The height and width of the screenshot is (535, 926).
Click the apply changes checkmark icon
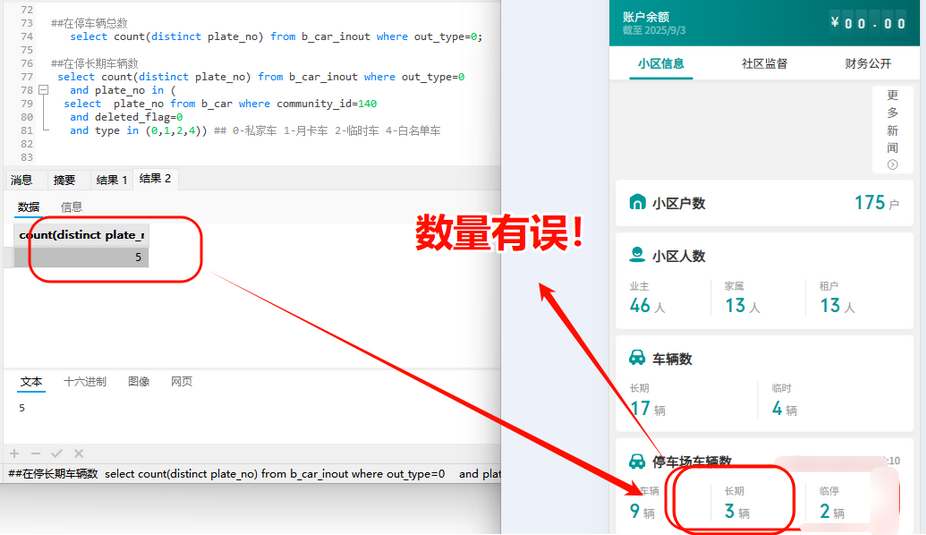[57, 454]
